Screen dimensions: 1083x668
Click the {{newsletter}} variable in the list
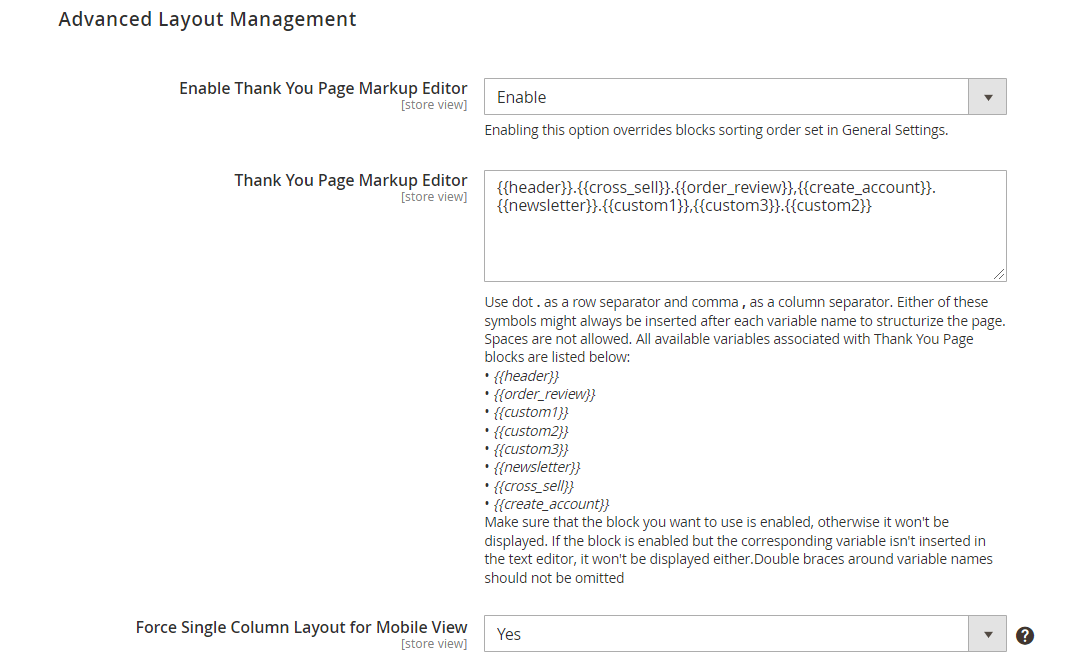(x=537, y=468)
